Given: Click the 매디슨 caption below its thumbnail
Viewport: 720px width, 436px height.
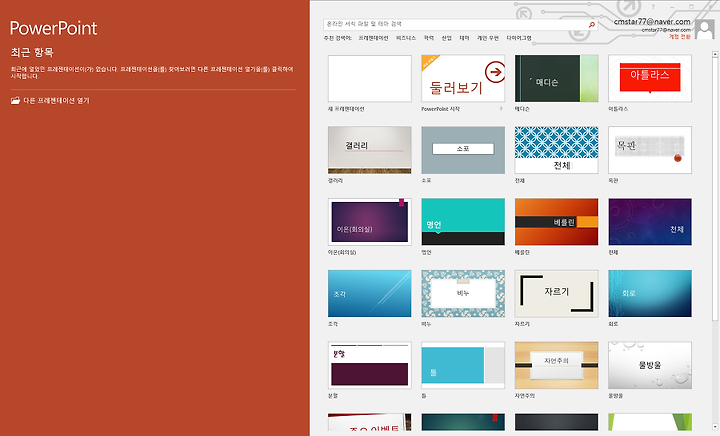Looking at the screenshot, I should click(522, 109).
